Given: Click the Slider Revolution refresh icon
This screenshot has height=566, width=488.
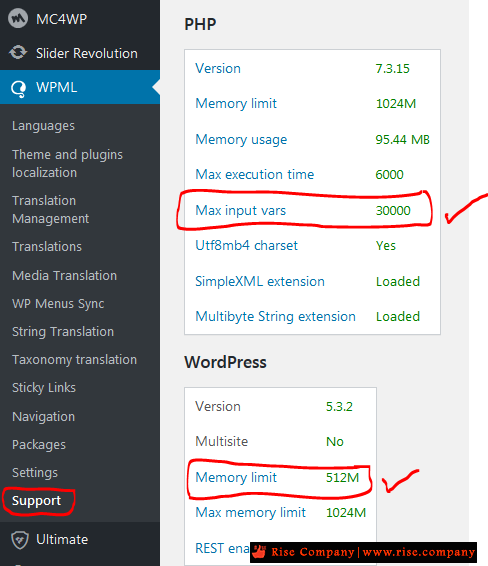Looking at the screenshot, I should [18, 53].
